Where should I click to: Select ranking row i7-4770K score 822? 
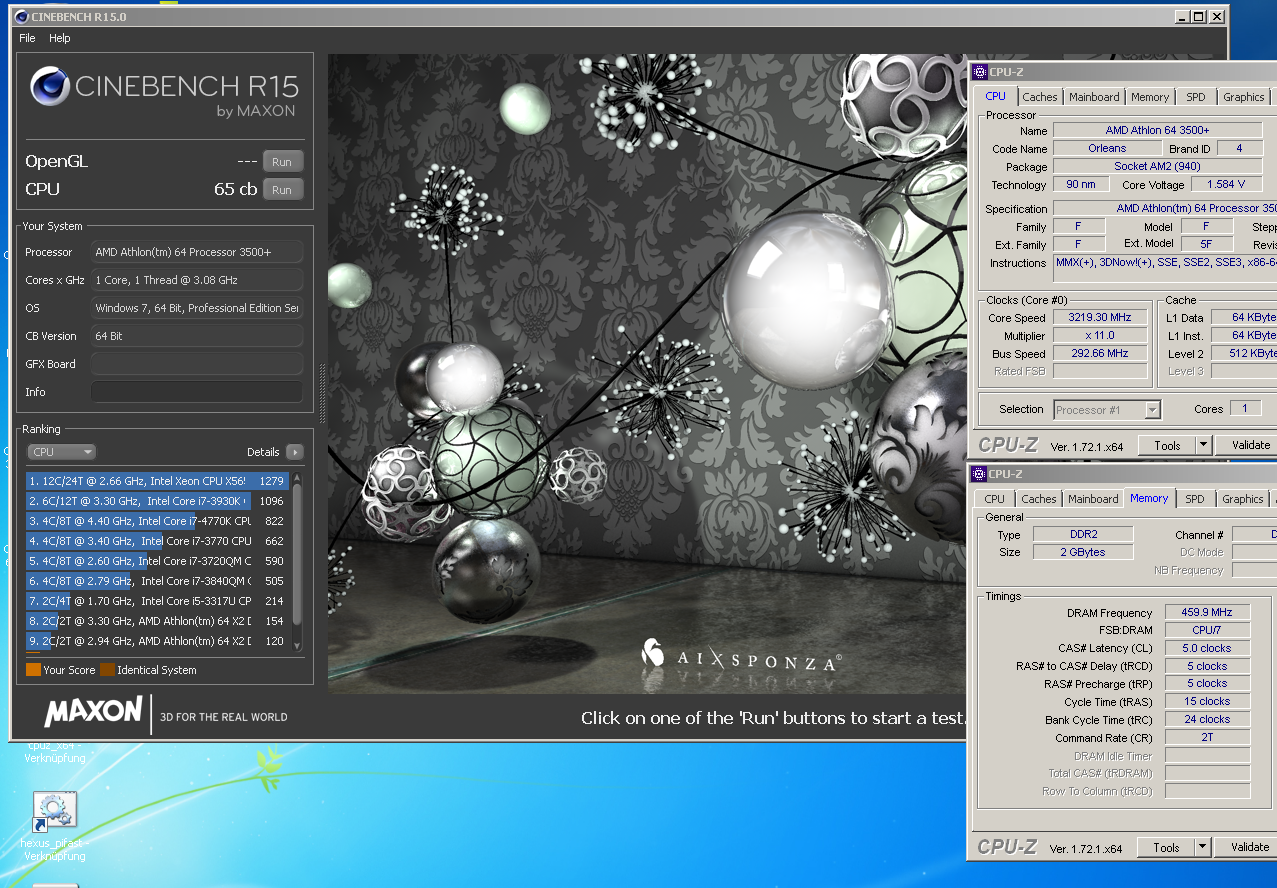click(x=158, y=521)
